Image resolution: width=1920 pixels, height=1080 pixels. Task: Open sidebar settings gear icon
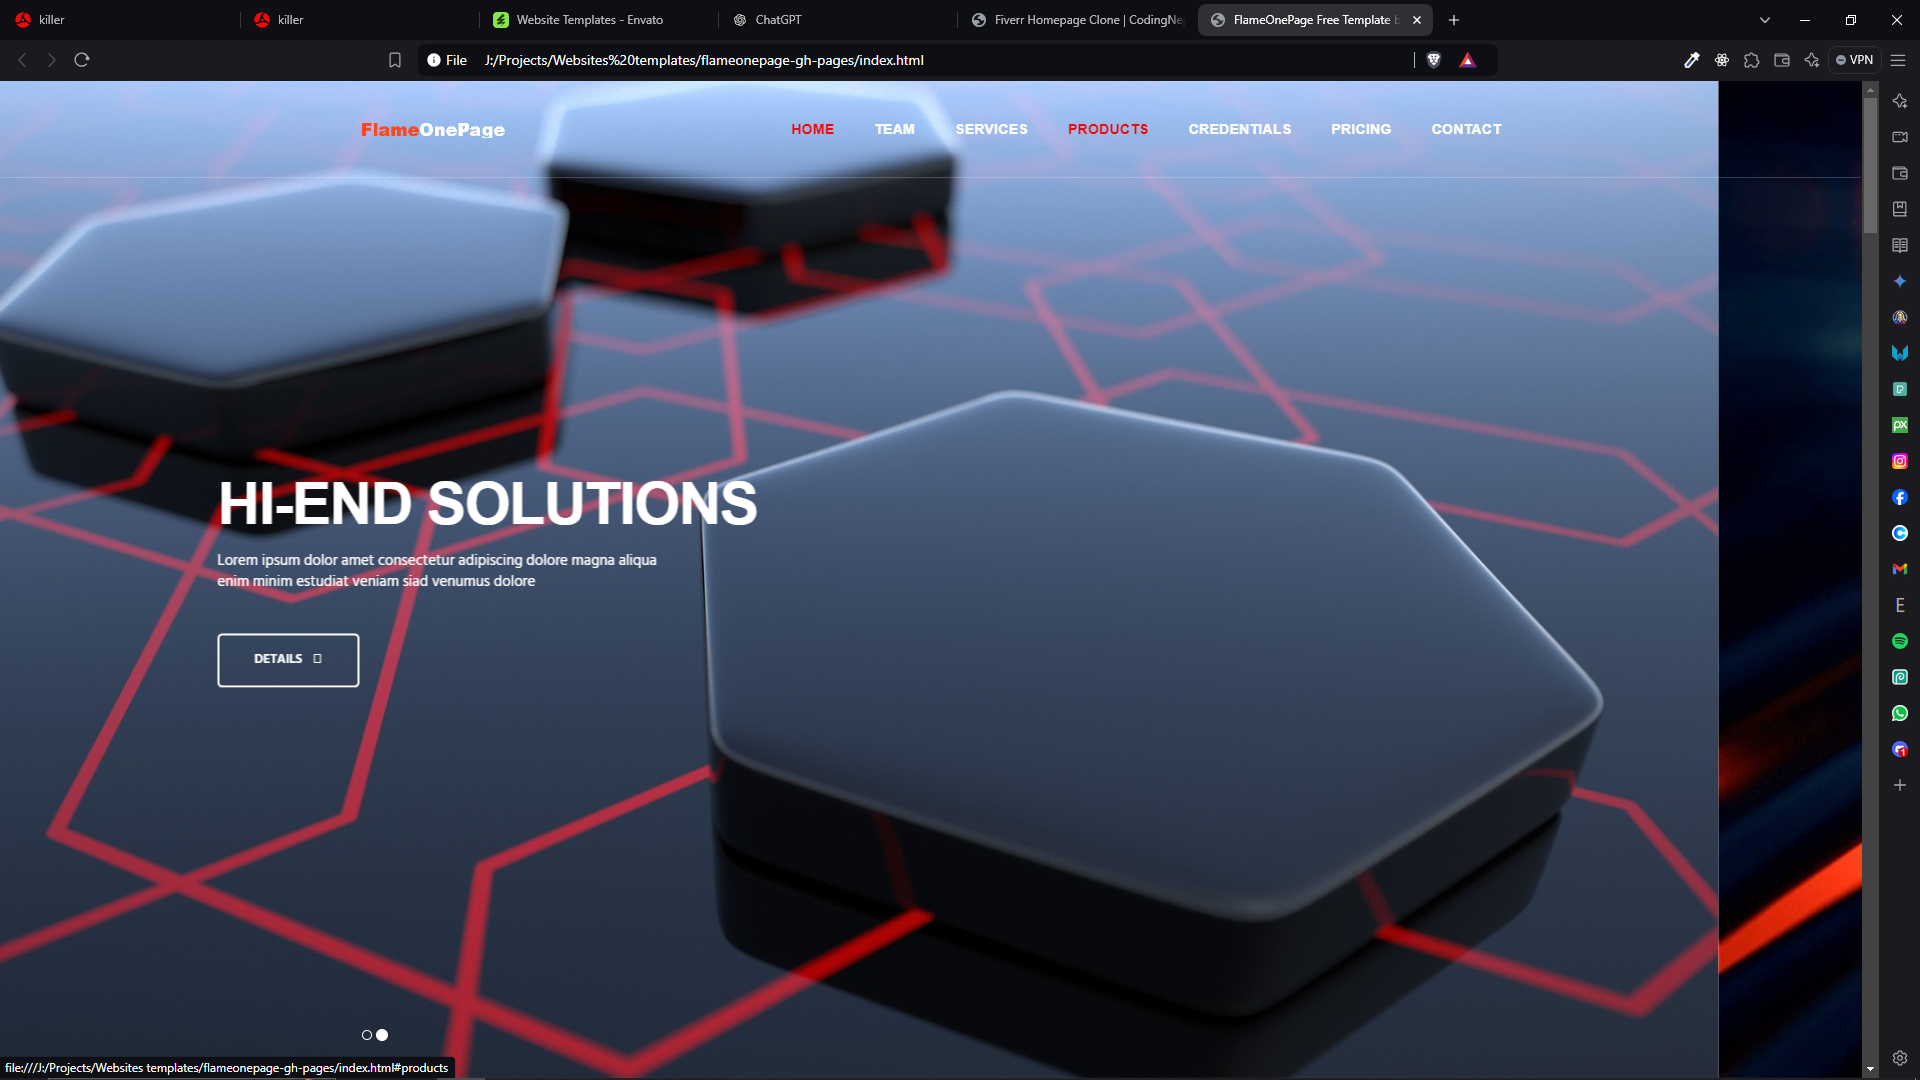click(1900, 1058)
